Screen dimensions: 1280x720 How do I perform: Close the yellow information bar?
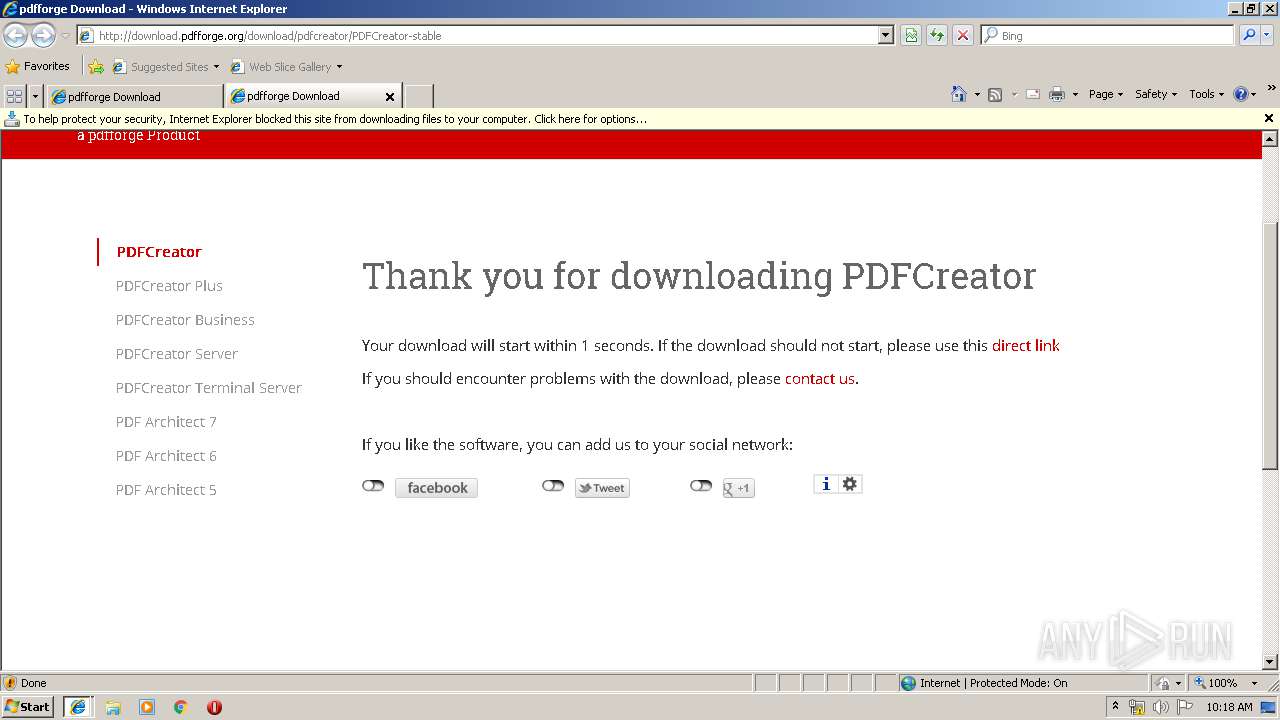point(1269,118)
